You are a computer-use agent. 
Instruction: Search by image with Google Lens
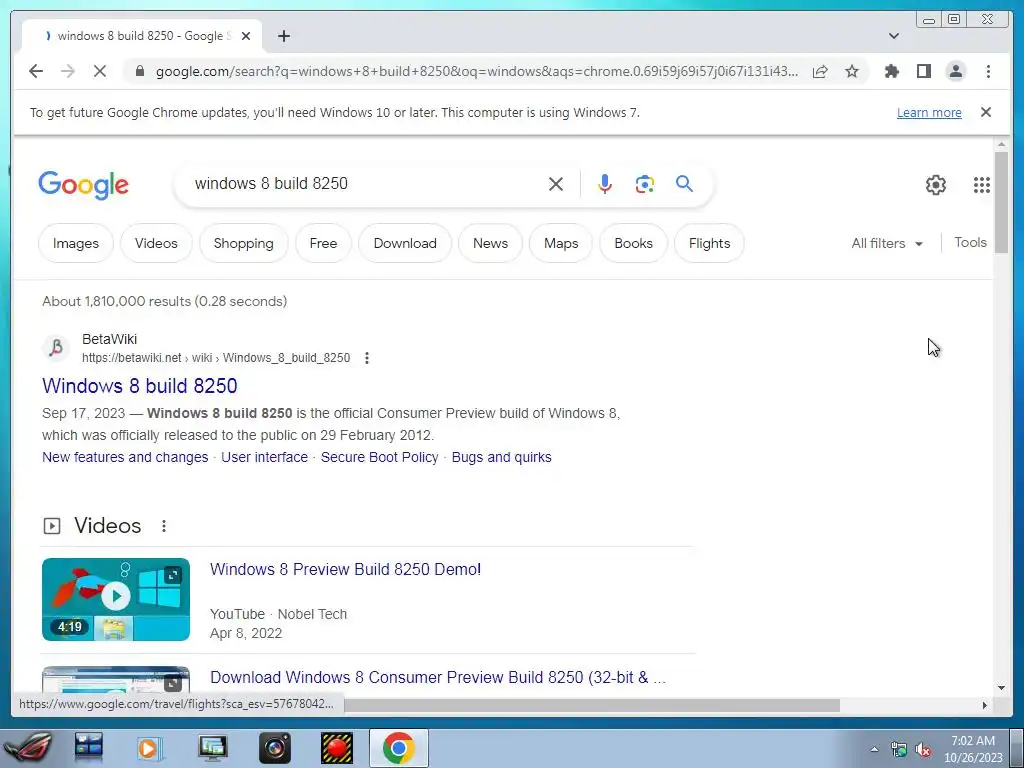pyautogui.click(x=645, y=184)
